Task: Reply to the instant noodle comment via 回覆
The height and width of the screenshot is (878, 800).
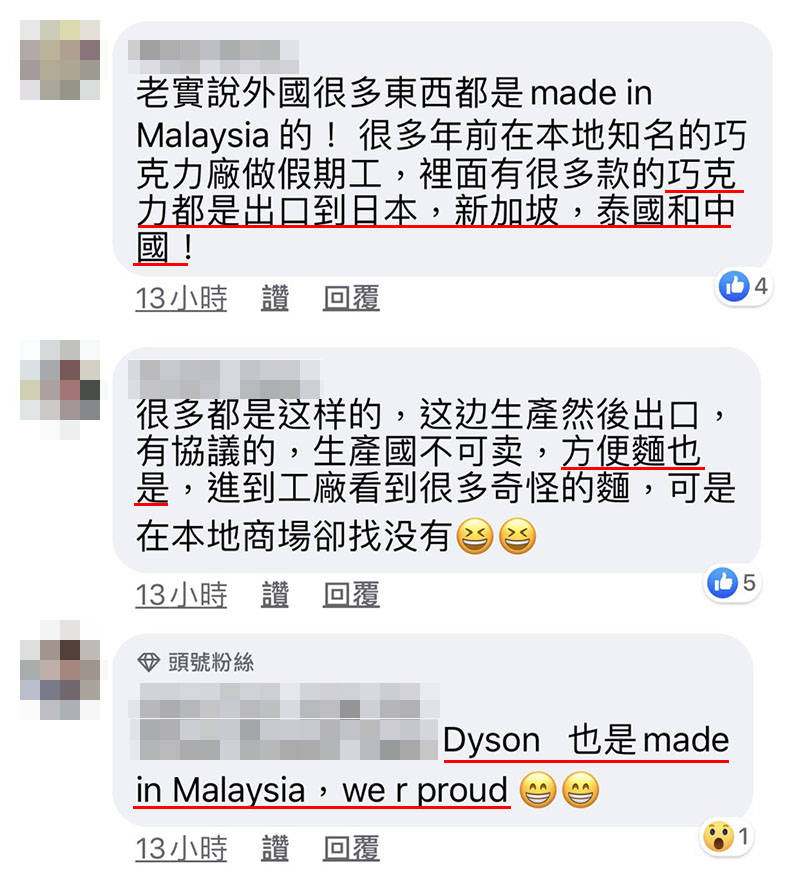Action: (x=351, y=595)
